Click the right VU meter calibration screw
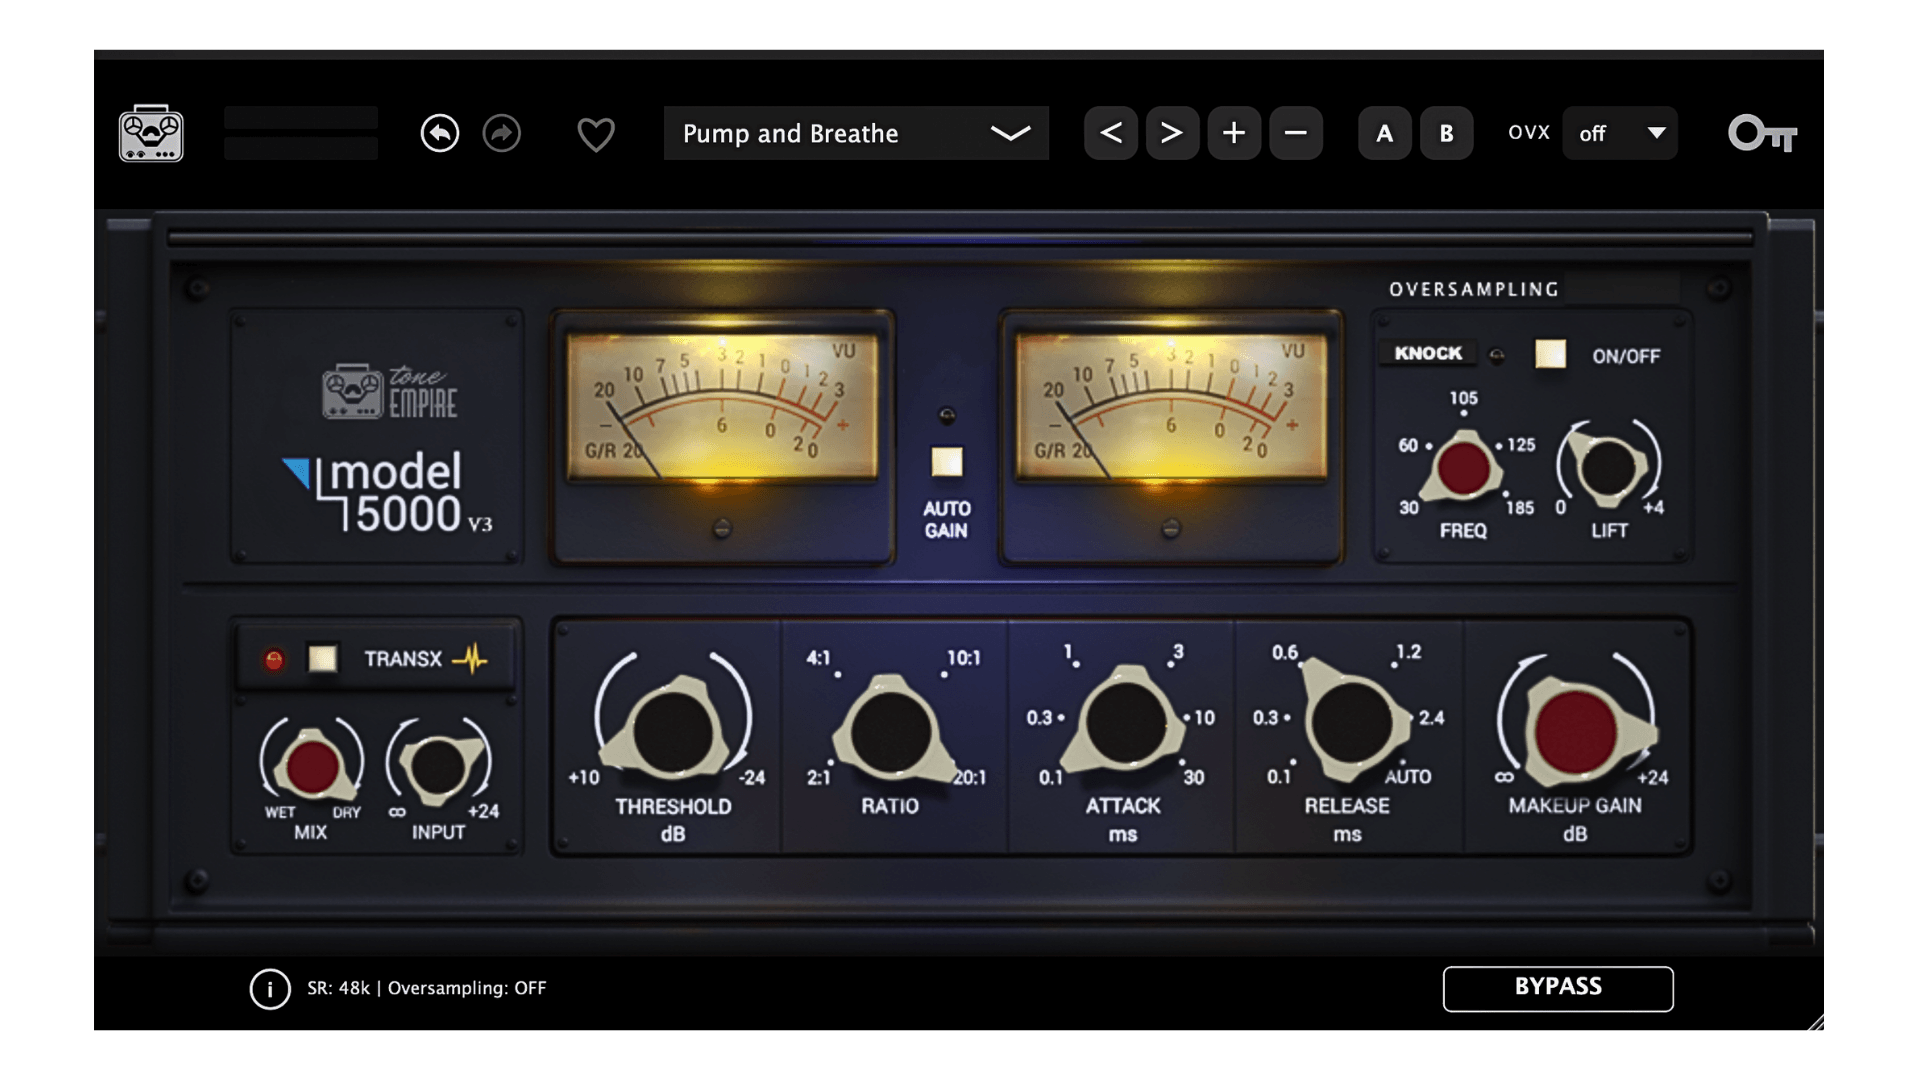The height and width of the screenshot is (1080, 1920). [1170, 528]
